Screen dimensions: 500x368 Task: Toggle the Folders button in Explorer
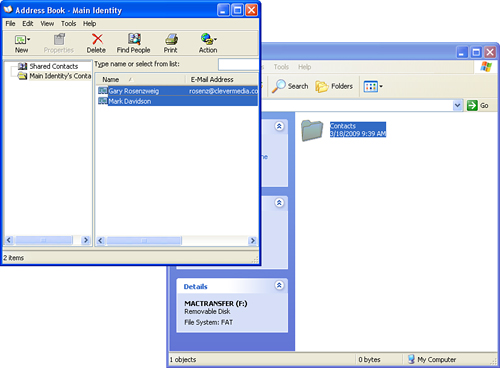click(x=334, y=86)
